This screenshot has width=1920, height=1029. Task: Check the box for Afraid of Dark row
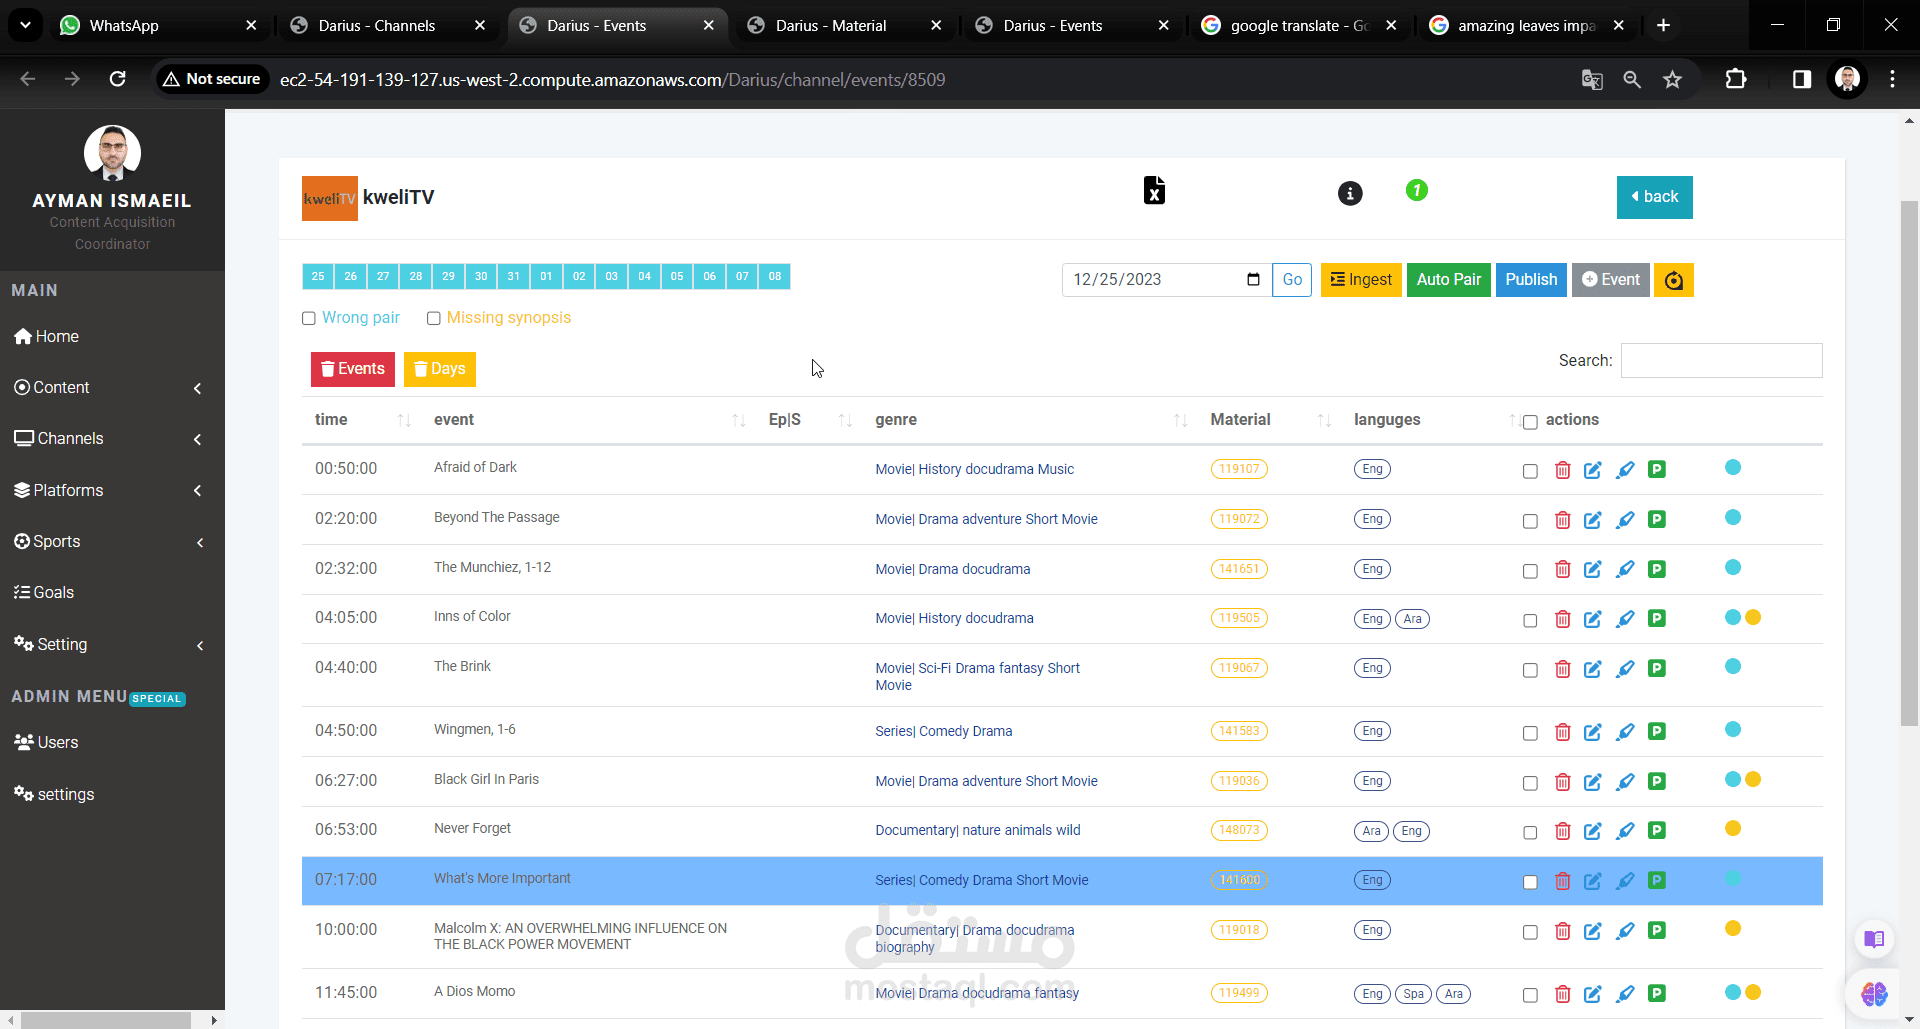(x=1530, y=471)
